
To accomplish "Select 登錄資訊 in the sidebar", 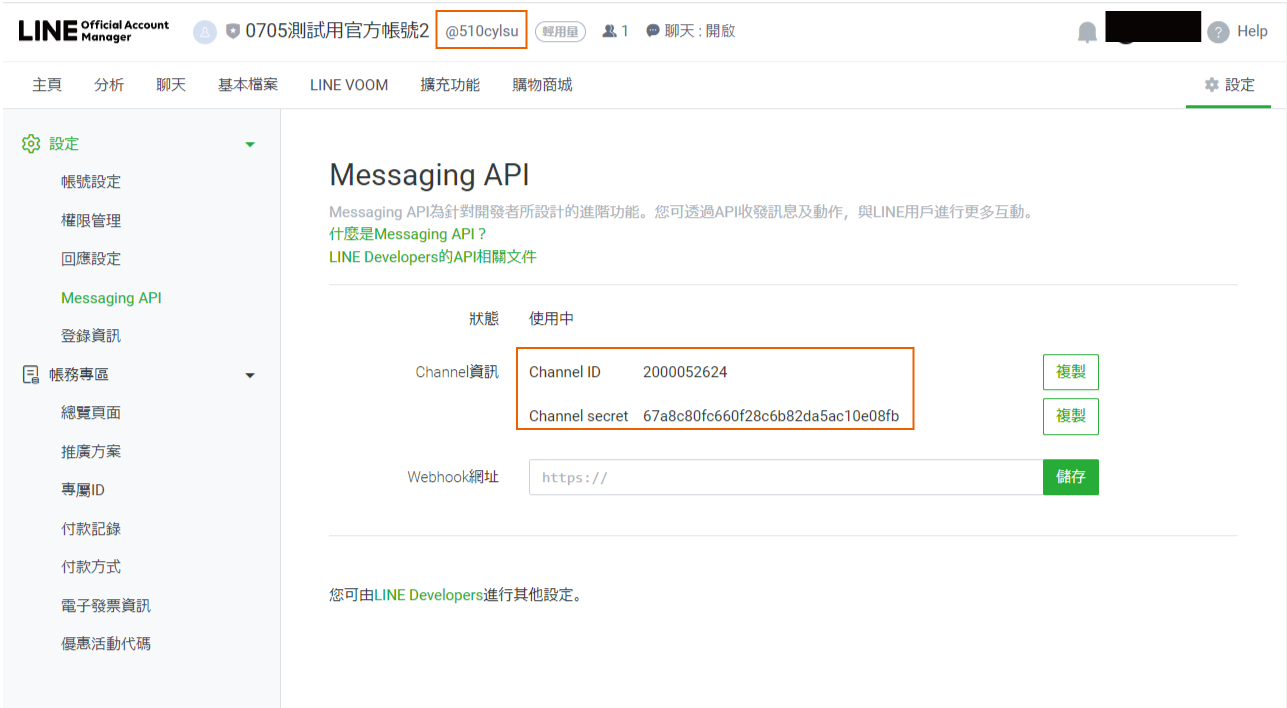I will (91, 336).
